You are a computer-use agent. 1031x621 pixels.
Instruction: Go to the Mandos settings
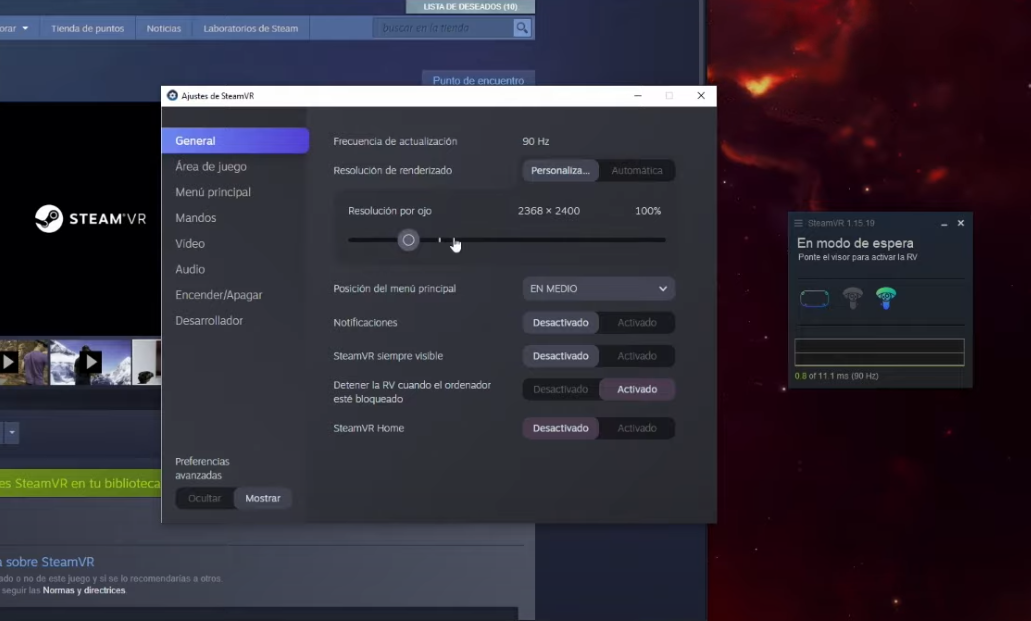pos(195,218)
